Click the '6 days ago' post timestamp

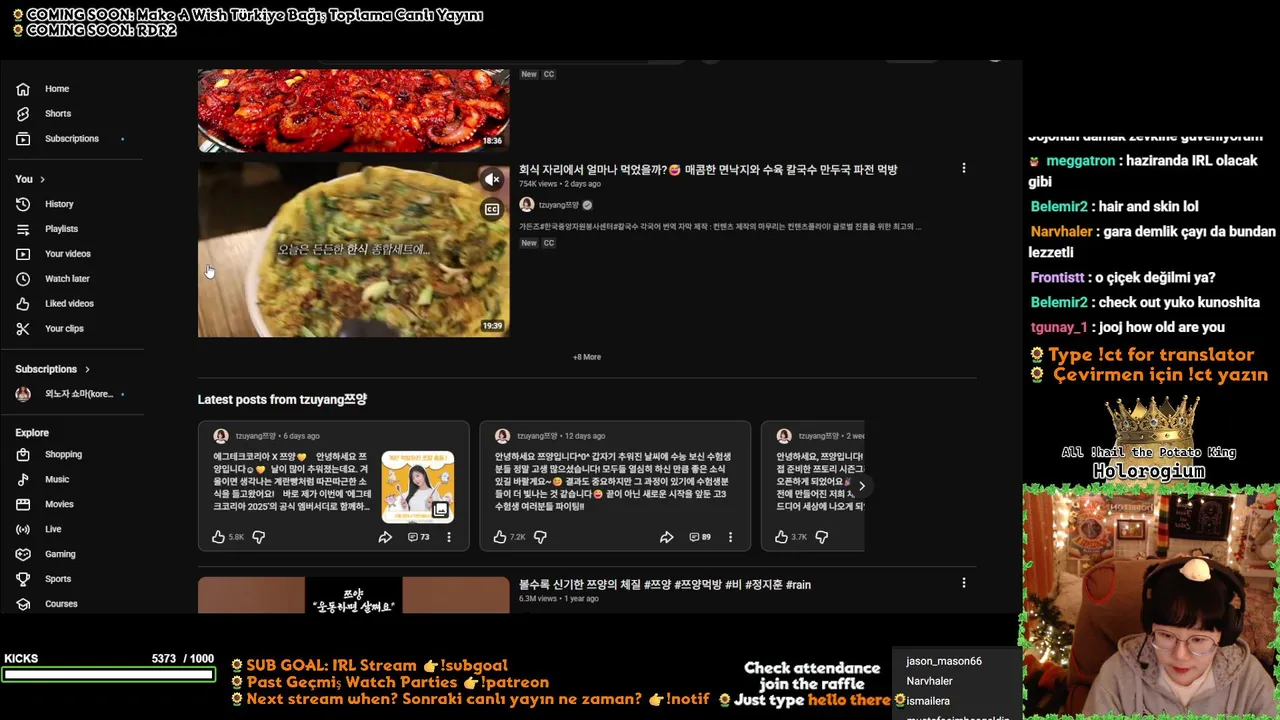[301, 436]
